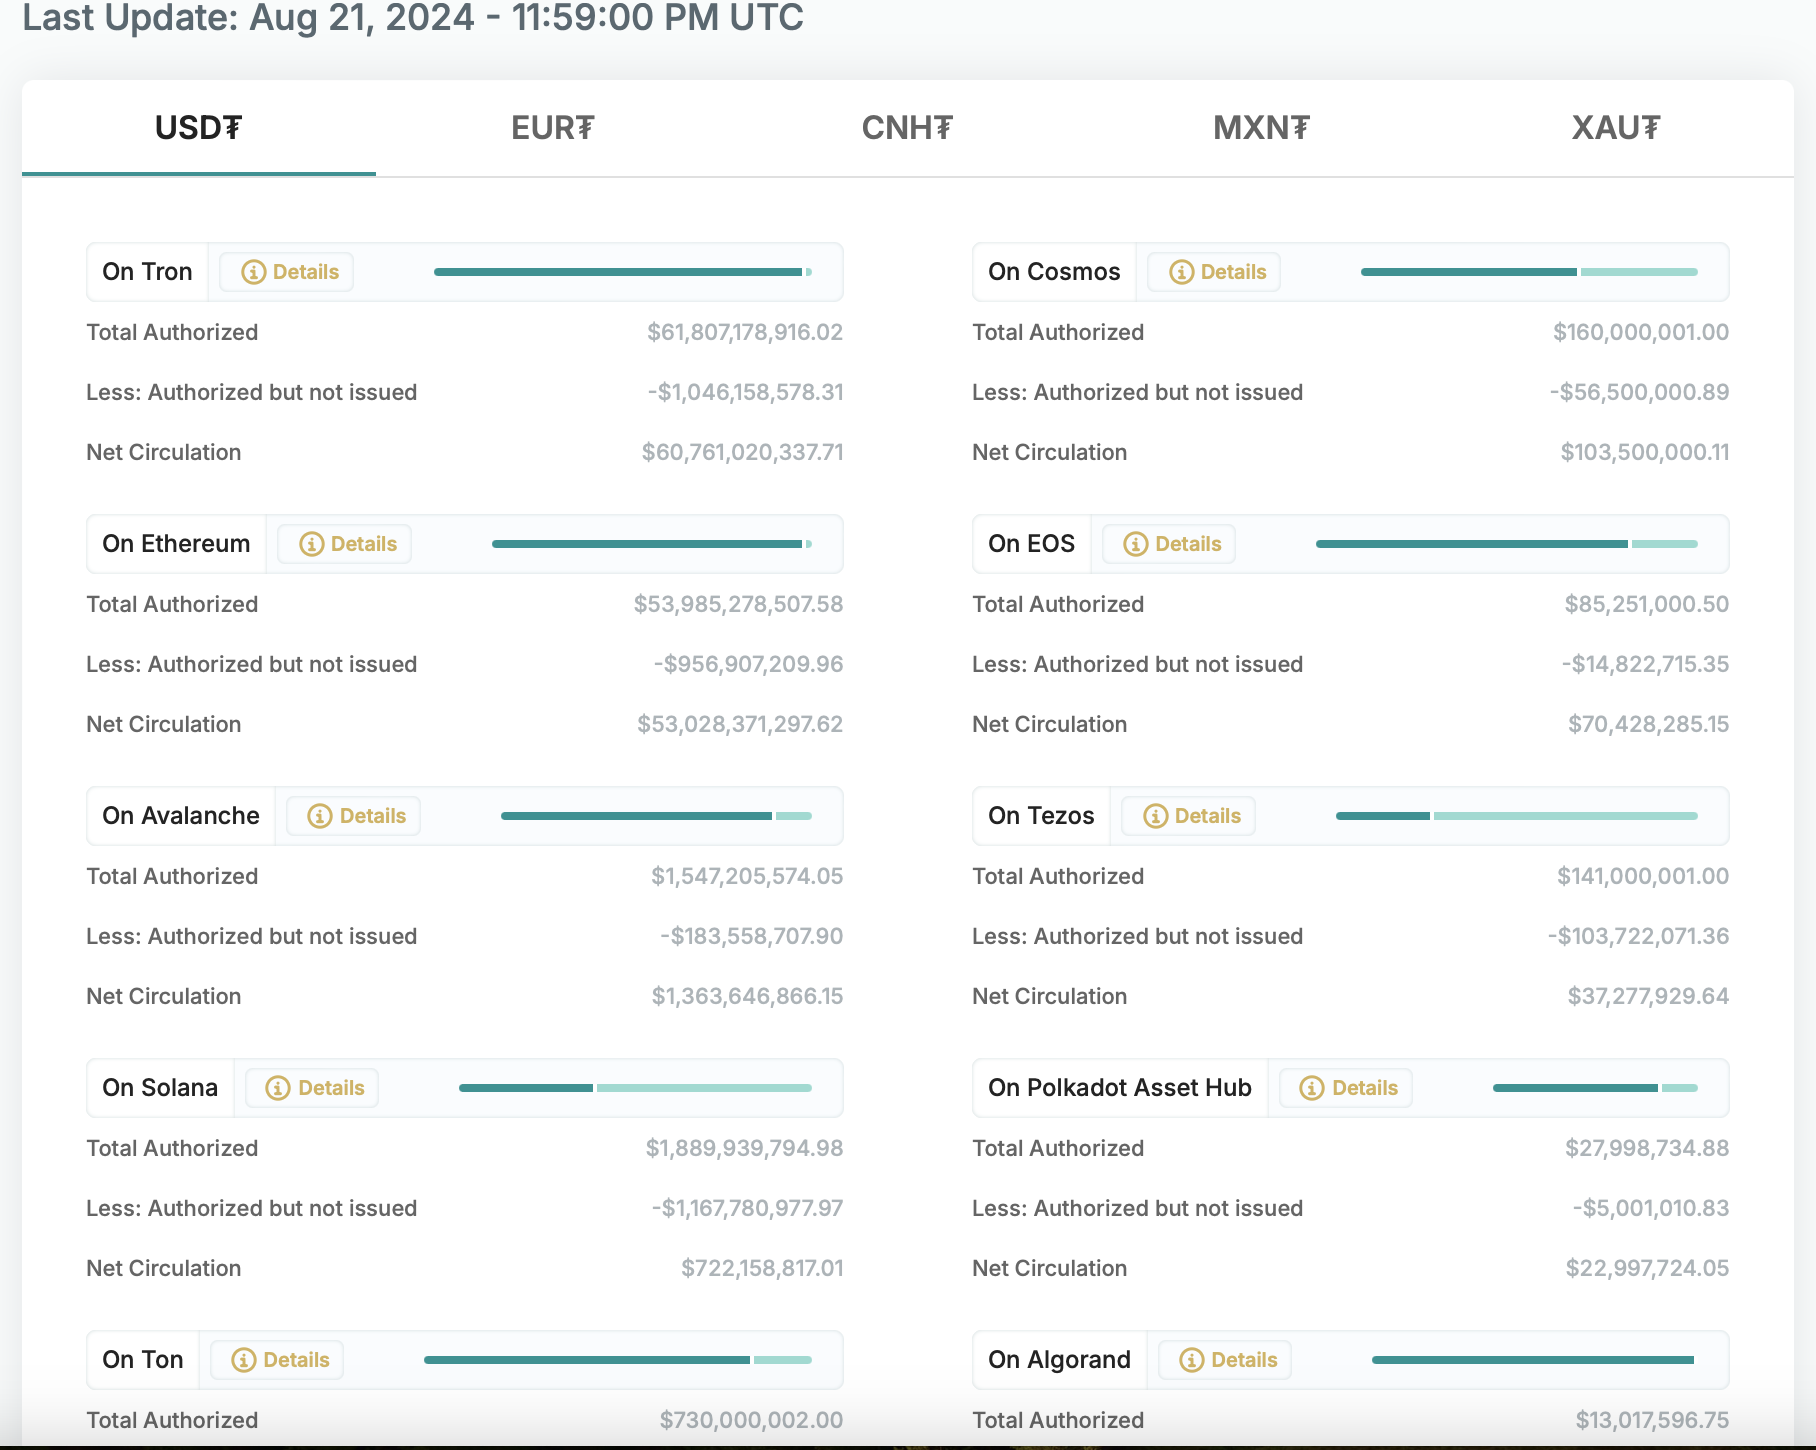The height and width of the screenshot is (1450, 1816).
Task: View the Details label for Avalanche
Action: point(373,816)
